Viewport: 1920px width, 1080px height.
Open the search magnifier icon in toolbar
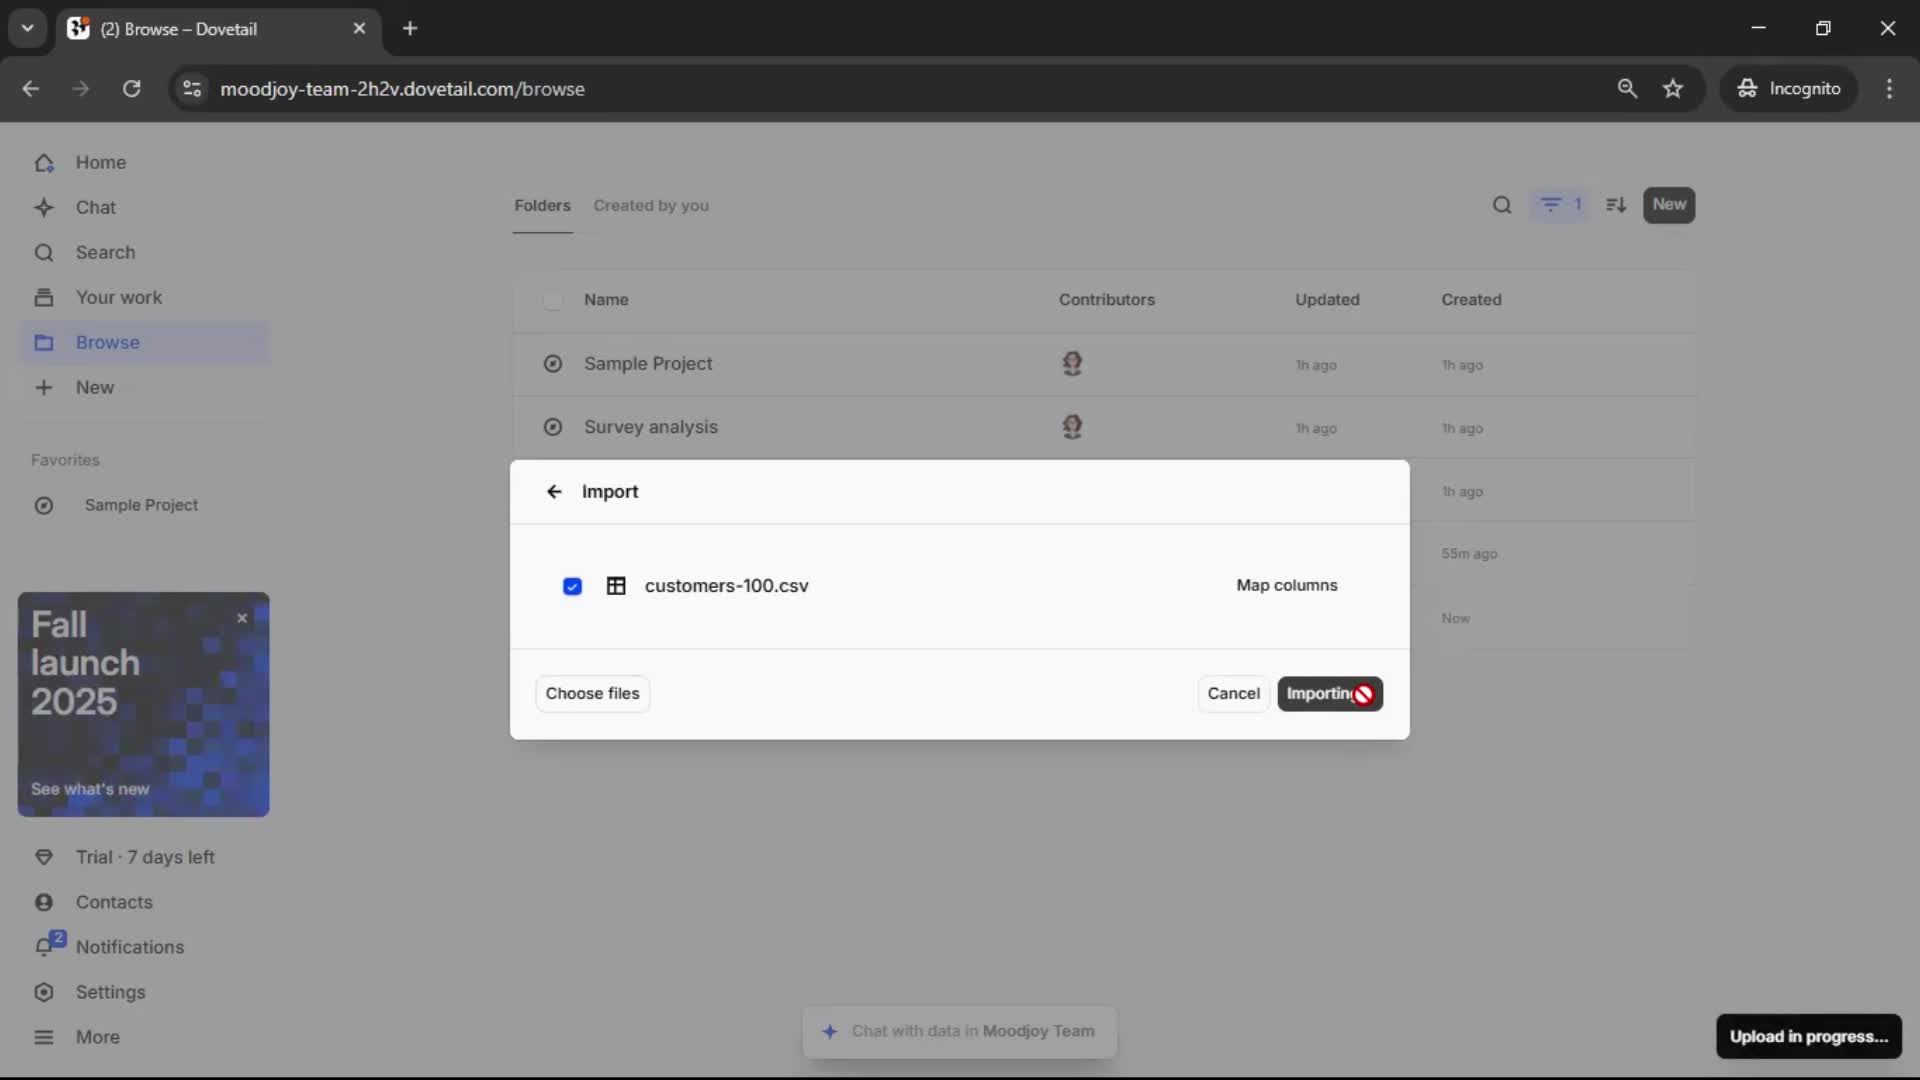(x=1502, y=206)
